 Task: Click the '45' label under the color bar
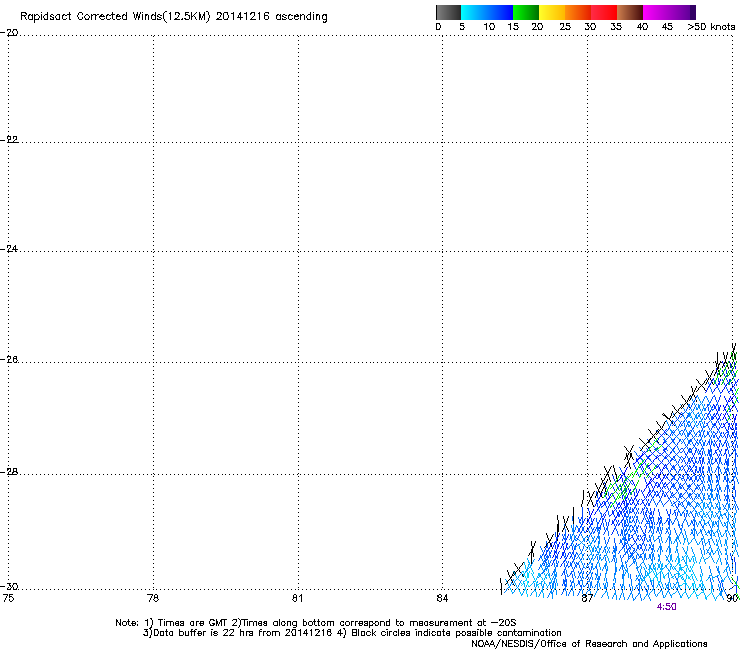[667, 27]
